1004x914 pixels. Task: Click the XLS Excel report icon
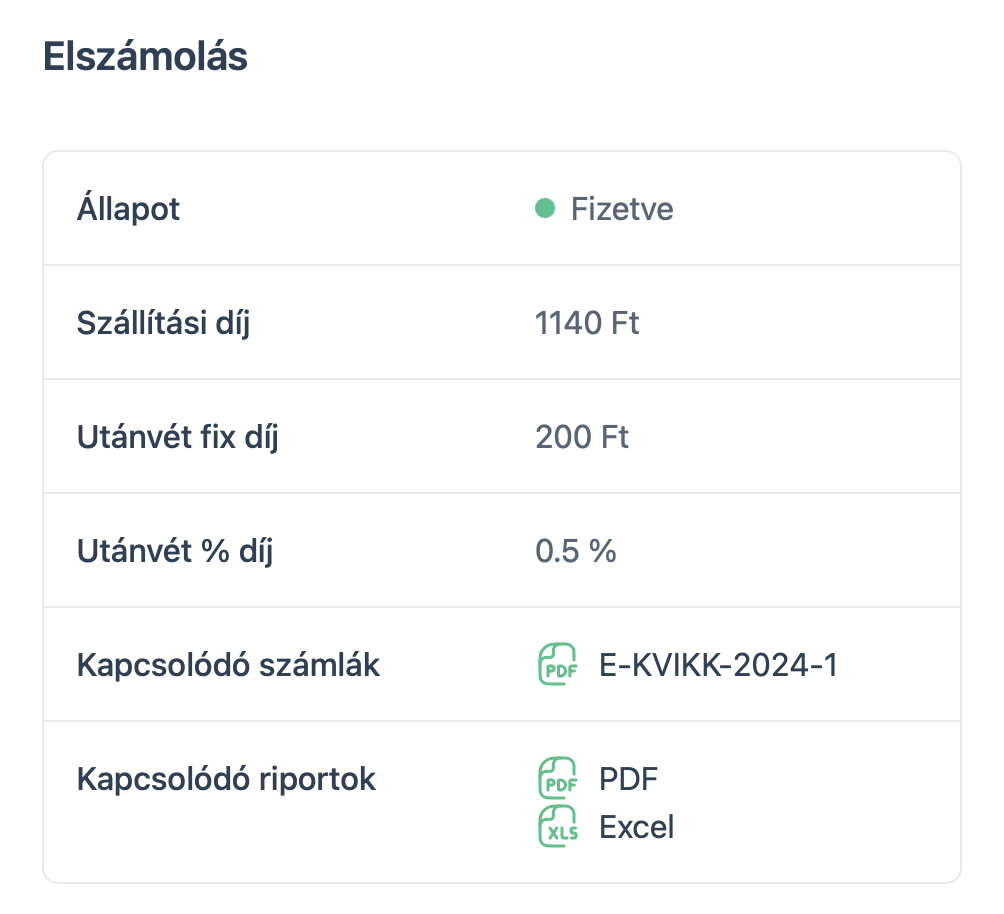pyautogui.click(x=558, y=827)
